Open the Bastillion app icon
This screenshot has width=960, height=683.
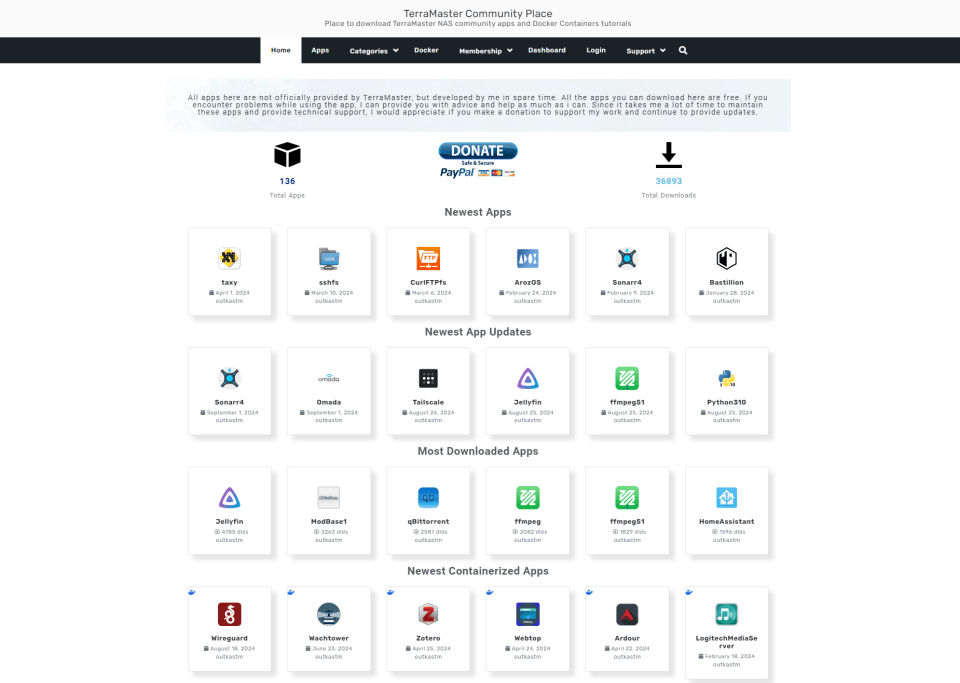(x=727, y=258)
